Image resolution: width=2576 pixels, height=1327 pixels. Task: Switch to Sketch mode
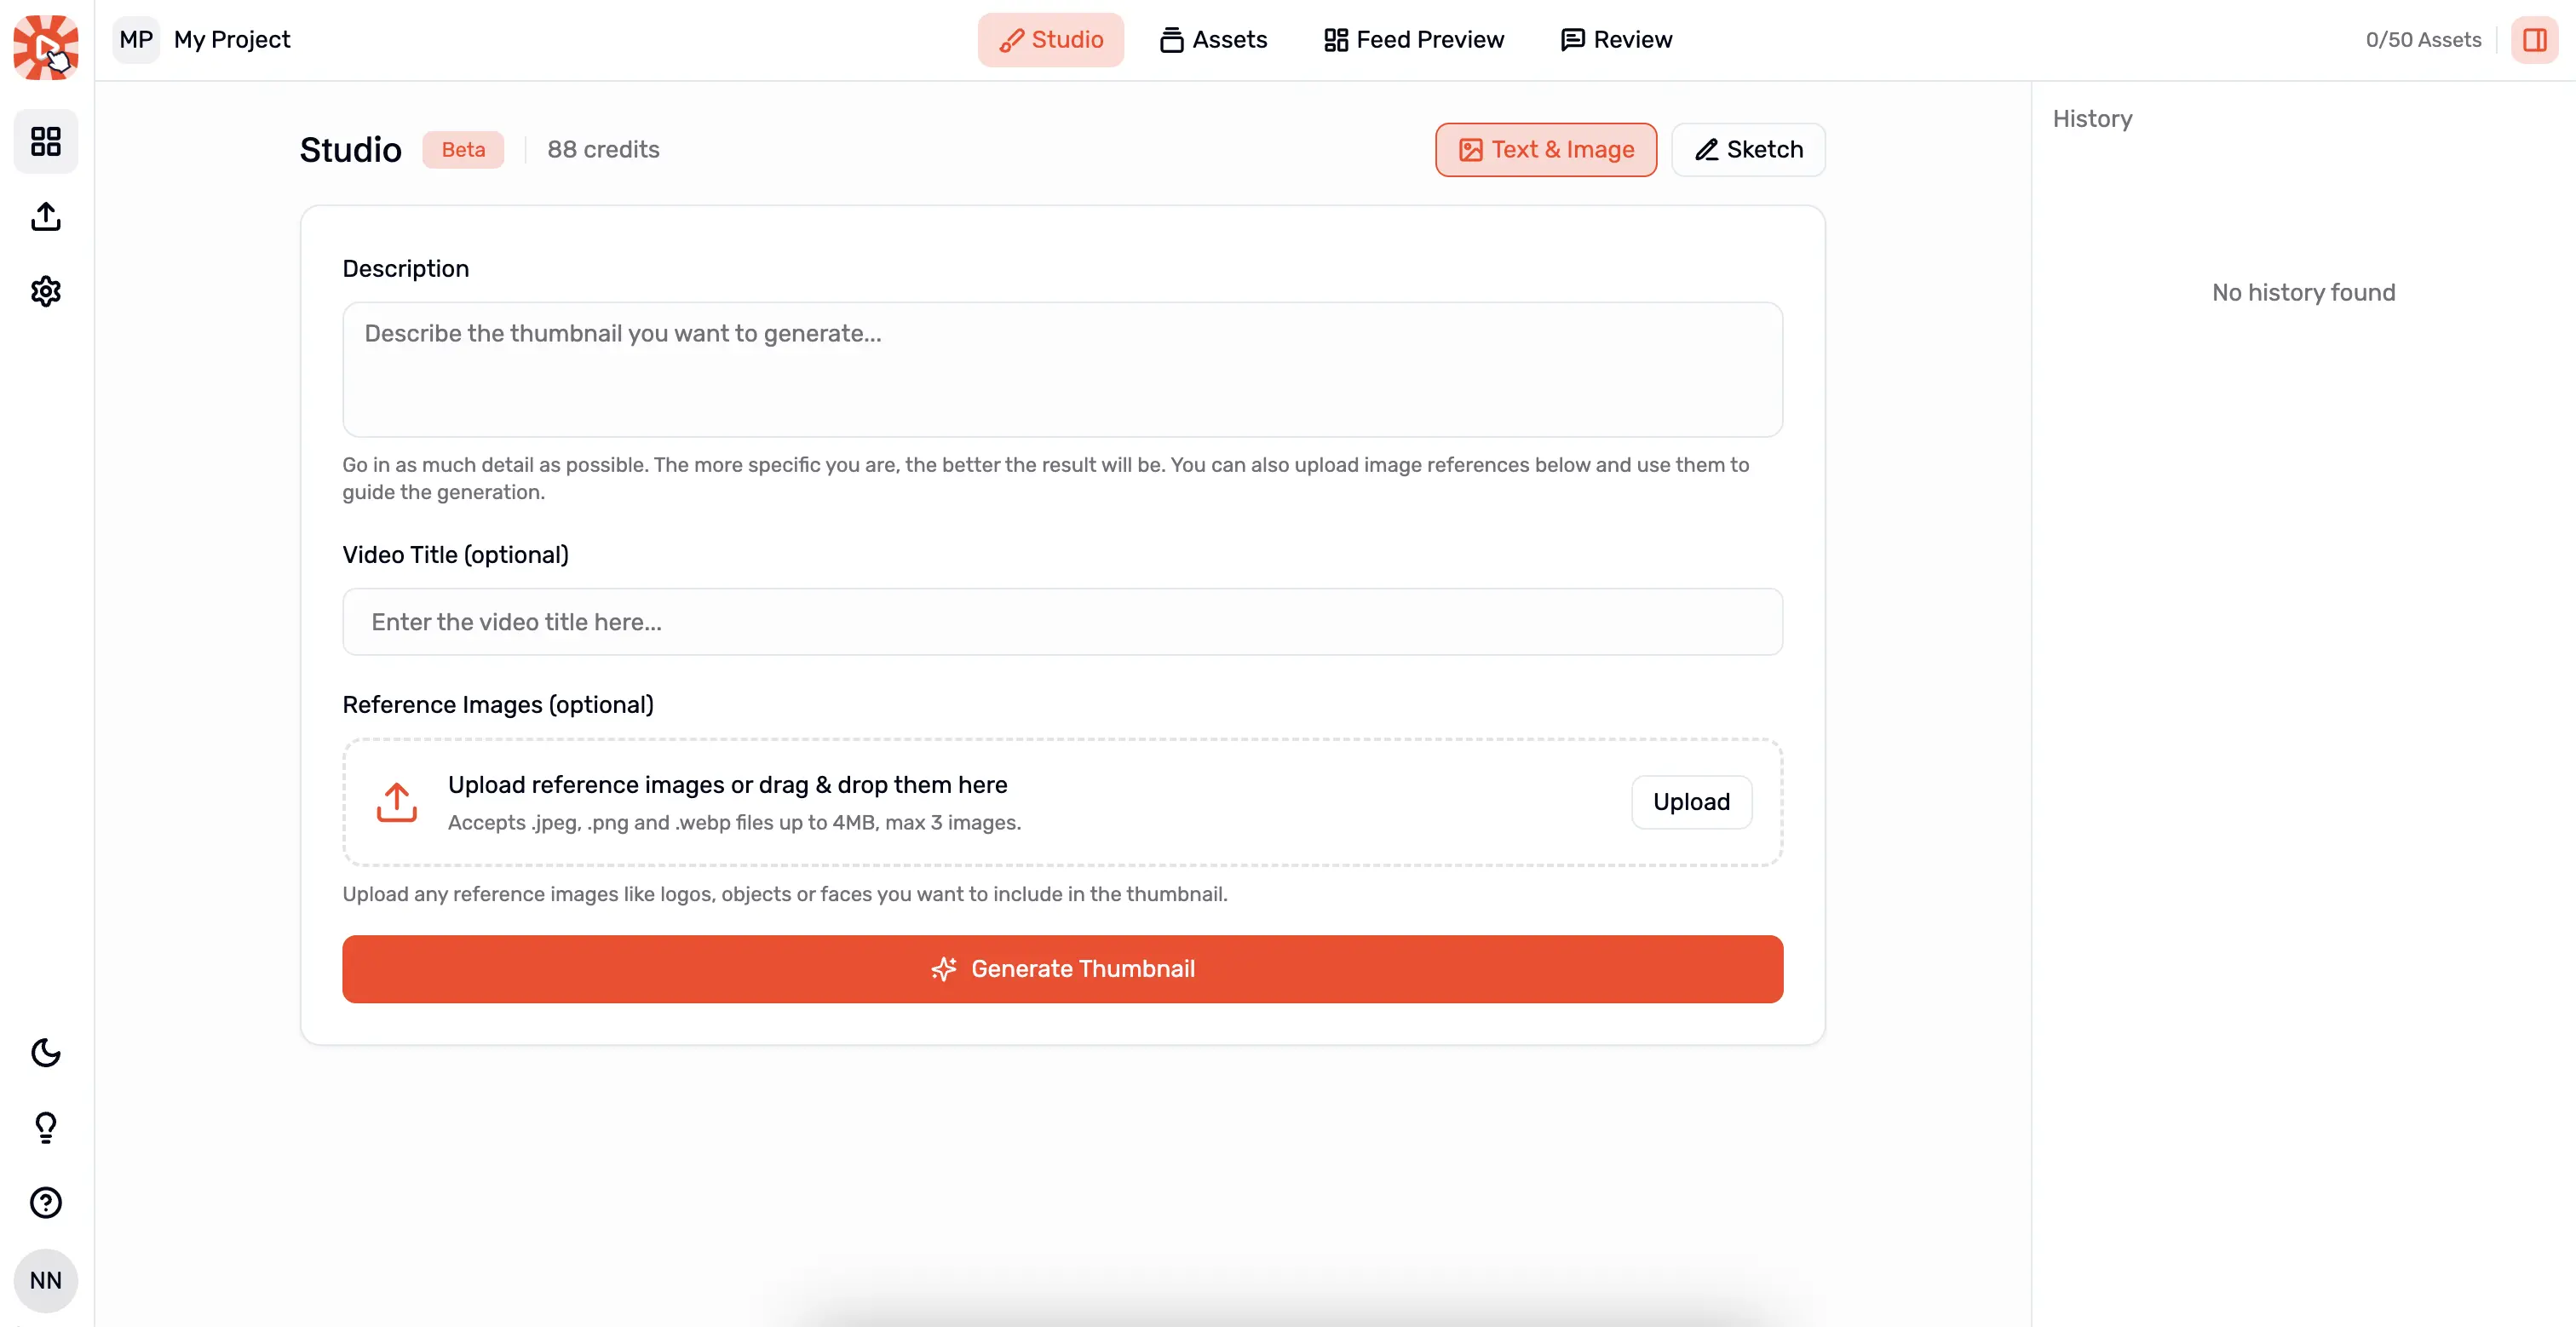coord(1748,150)
